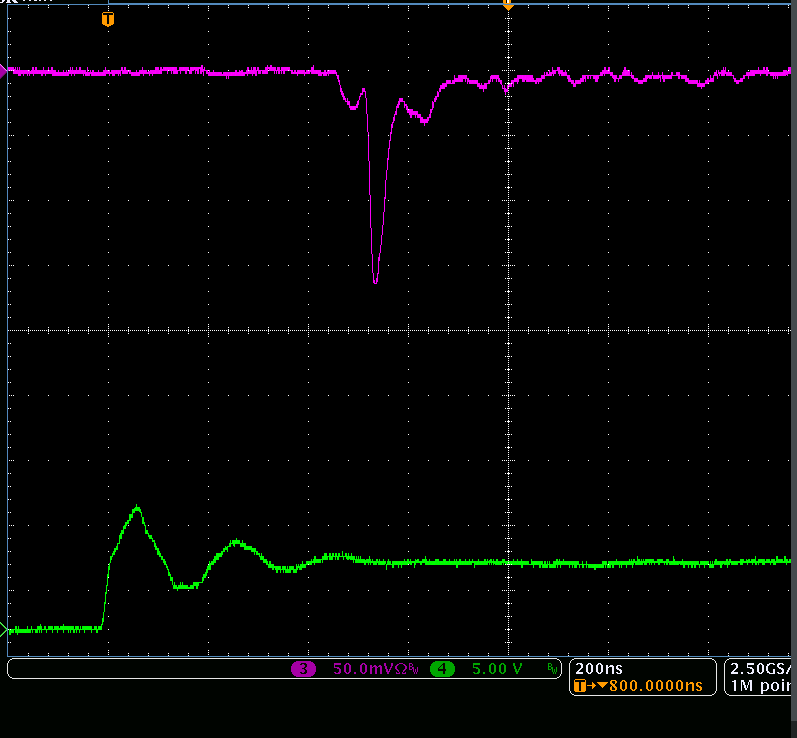797x738 pixels.
Task: Click the 200ns timebase readout
Action: click(x=599, y=668)
